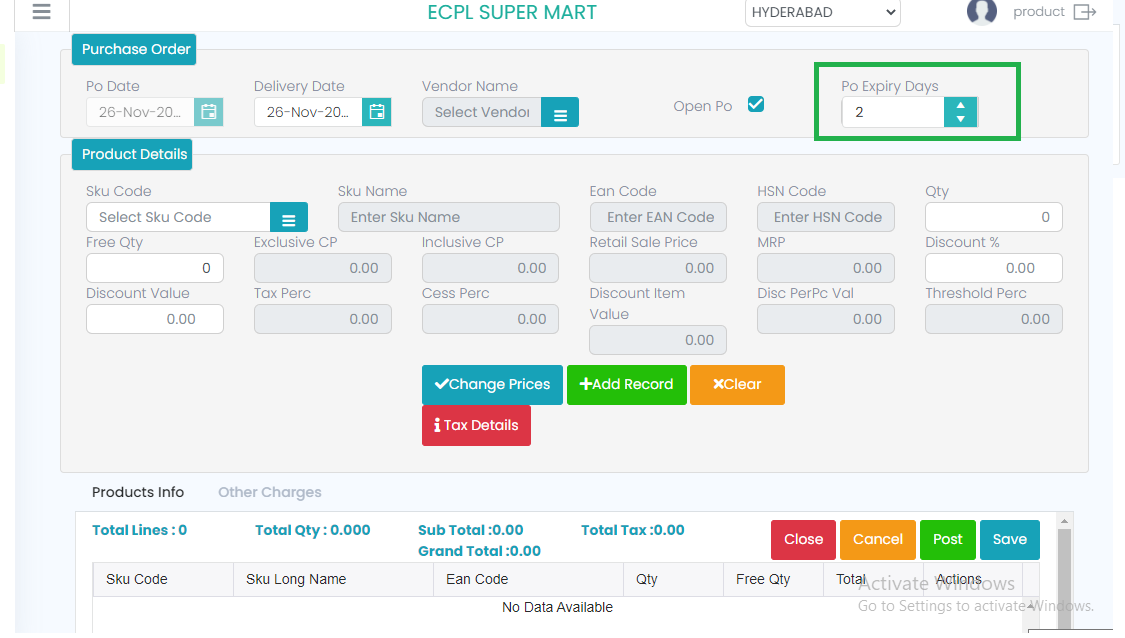Image resolution: width=1125 pixels, height=638 pixels.
Task: Click the Product Details section label
Action: click(x=132, y=154)
